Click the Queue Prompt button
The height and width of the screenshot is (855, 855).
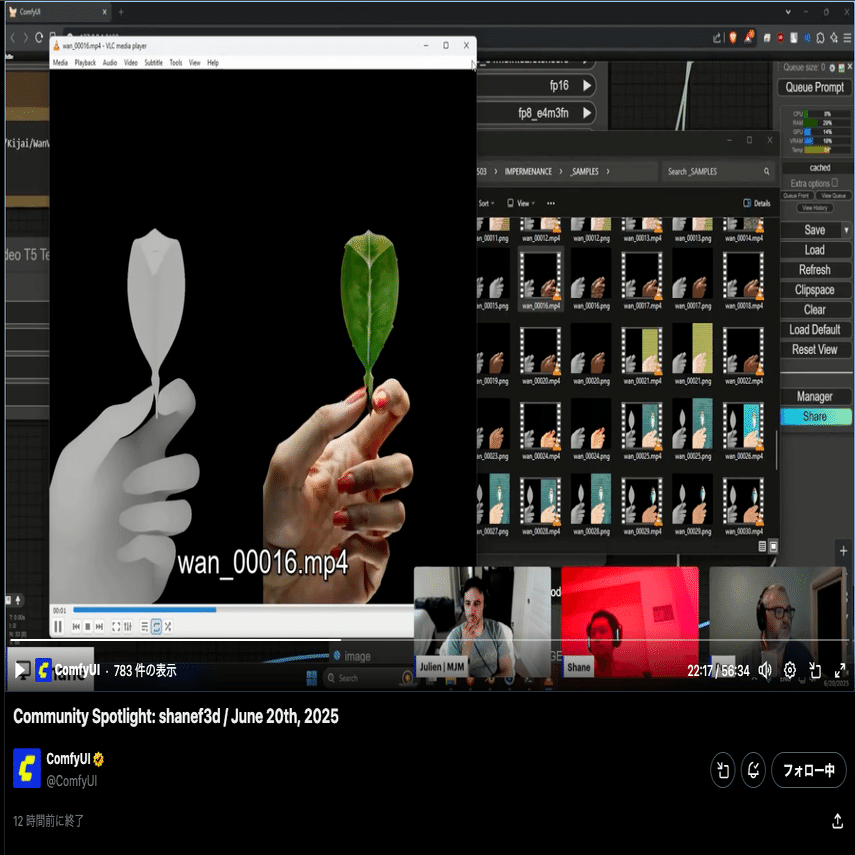[x=814, y=87]
